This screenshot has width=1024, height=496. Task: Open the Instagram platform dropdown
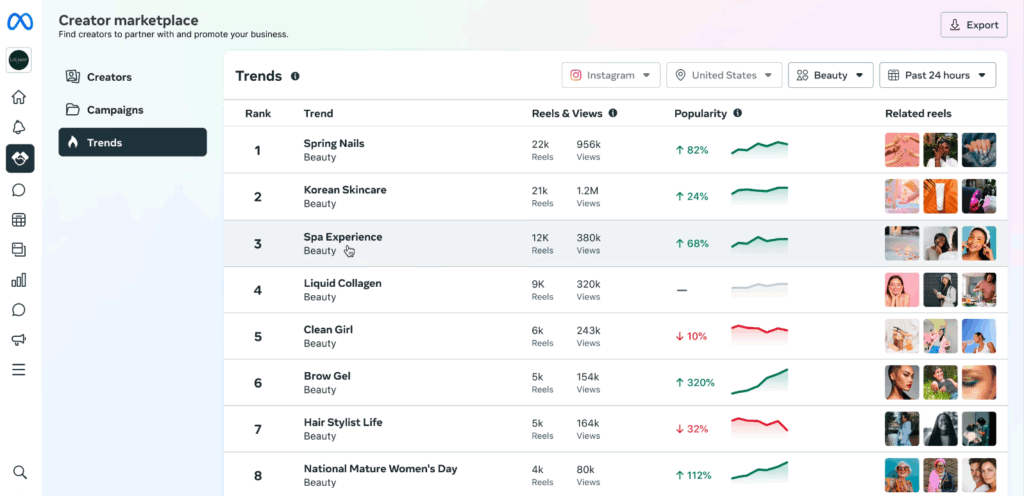click(x=611, y=75)
